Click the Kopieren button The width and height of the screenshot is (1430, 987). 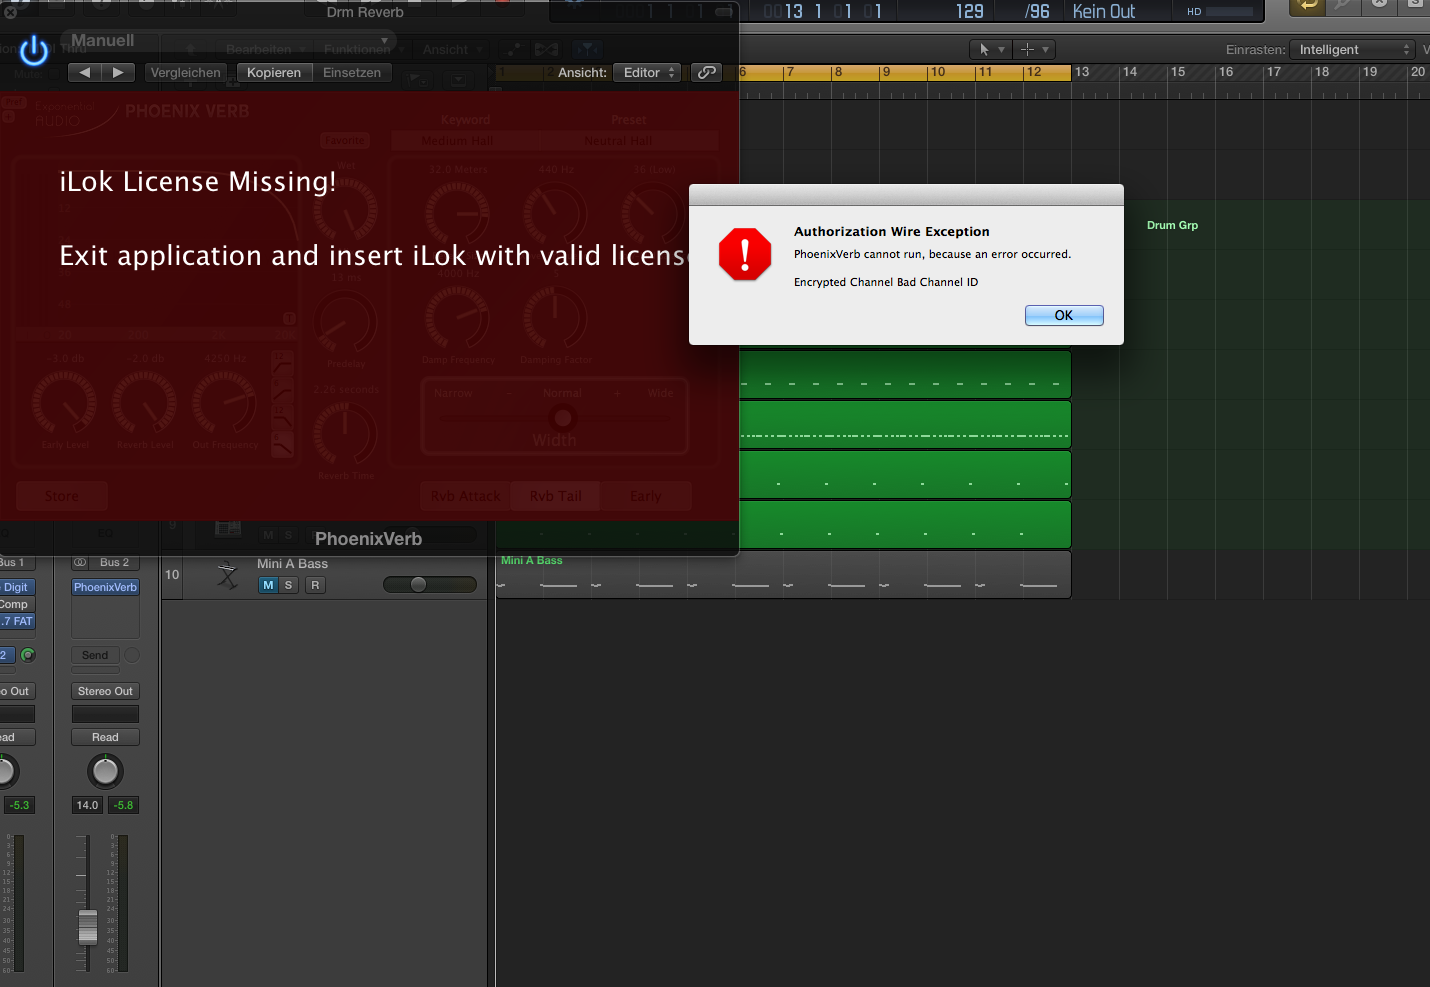coord(274,72)
